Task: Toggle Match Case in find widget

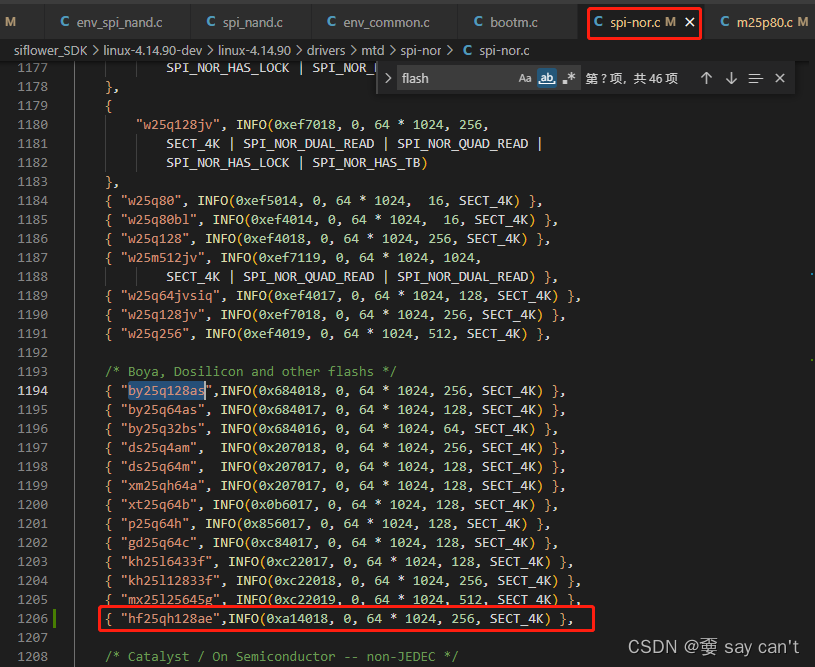Action: pos(524,79)
